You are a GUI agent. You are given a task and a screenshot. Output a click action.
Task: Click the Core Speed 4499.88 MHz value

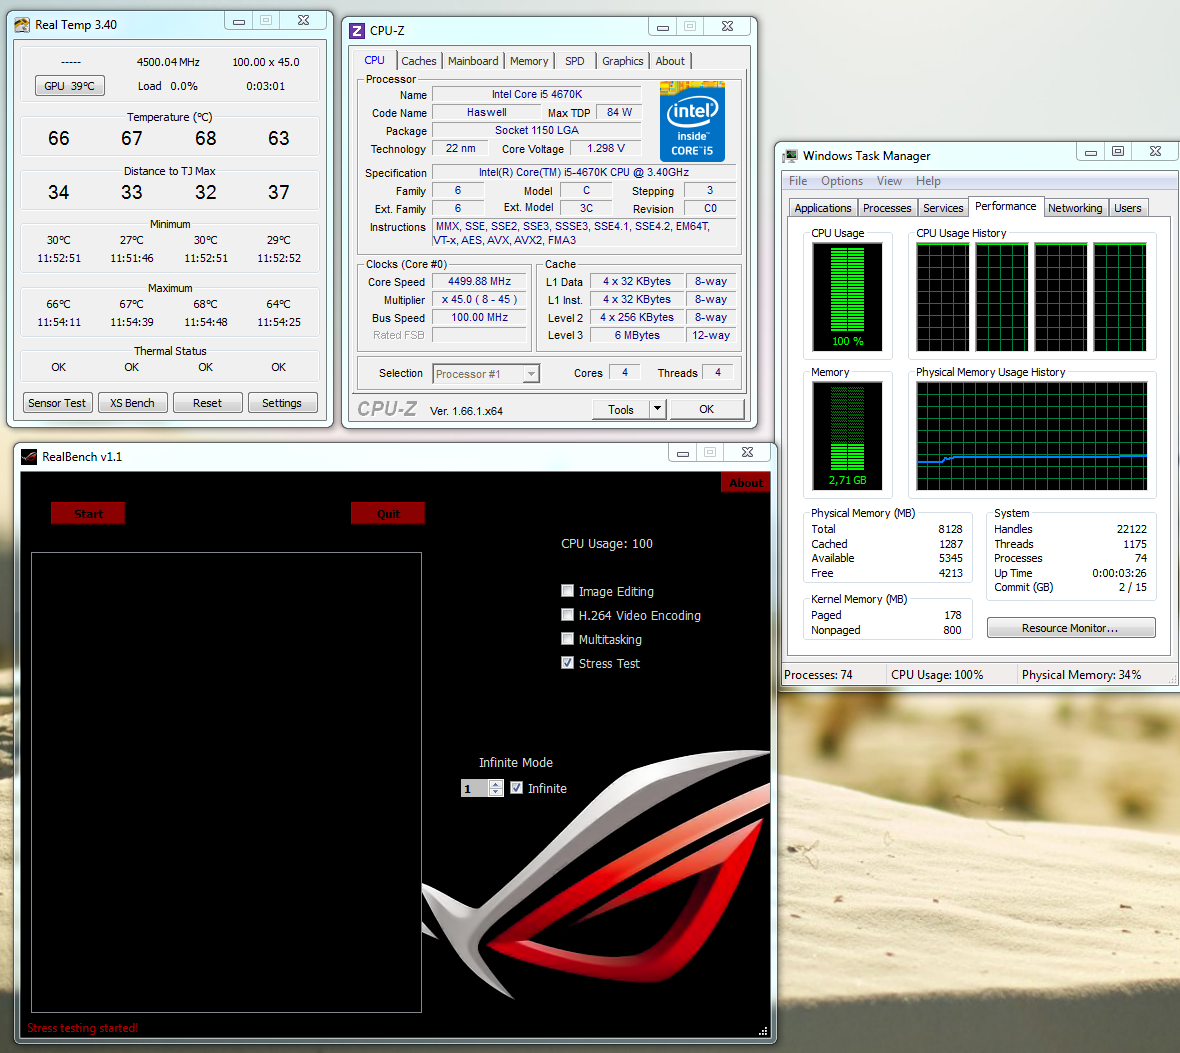coord(479,282)
